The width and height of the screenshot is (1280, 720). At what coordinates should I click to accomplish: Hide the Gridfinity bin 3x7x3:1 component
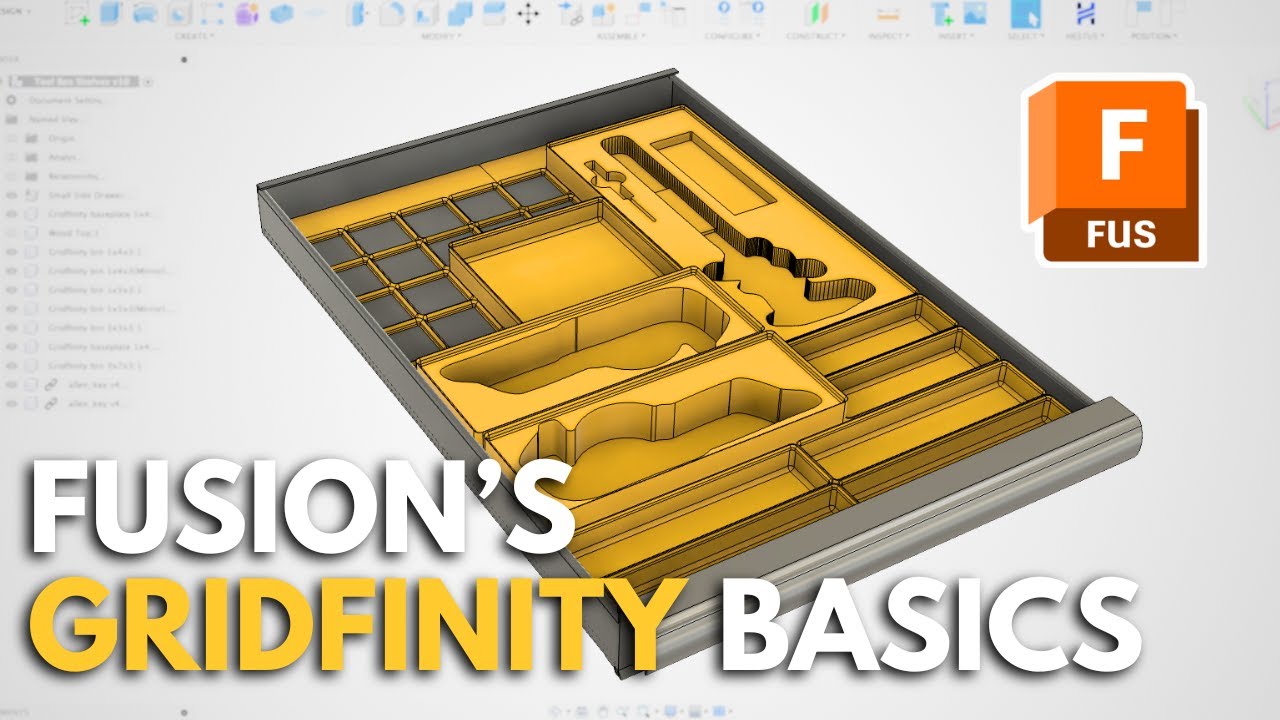[11, 366]
